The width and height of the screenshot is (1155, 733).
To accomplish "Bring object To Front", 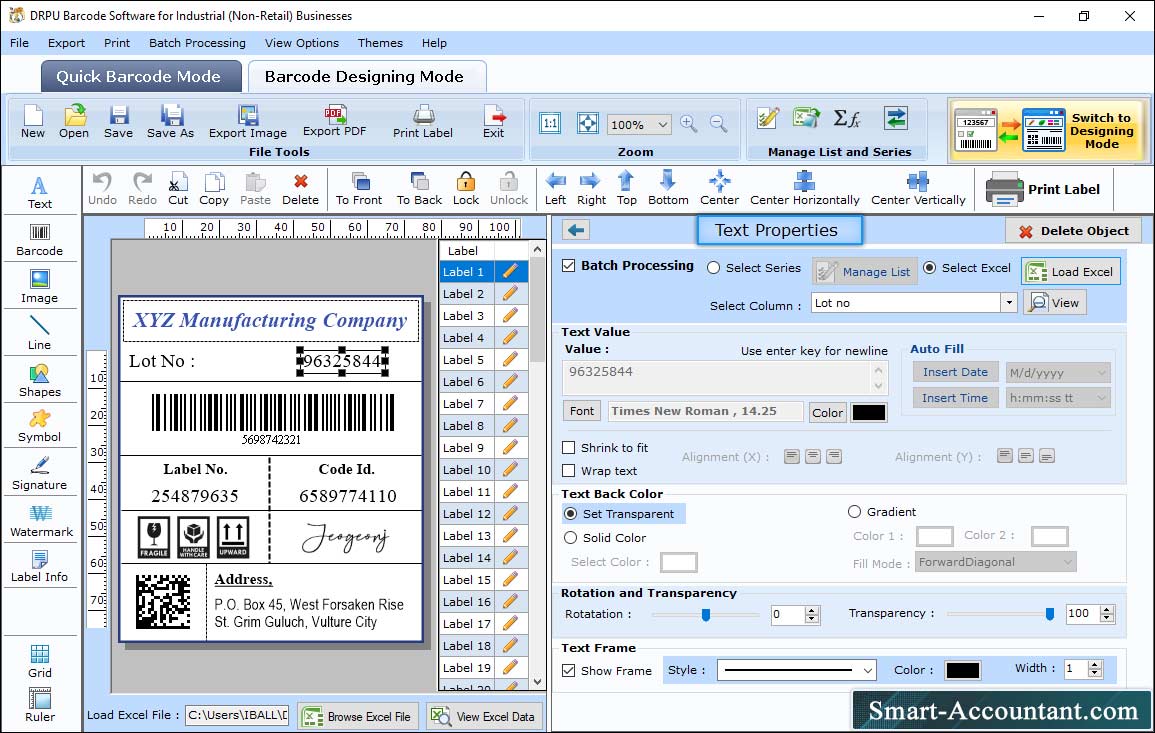I will [359, 189].
